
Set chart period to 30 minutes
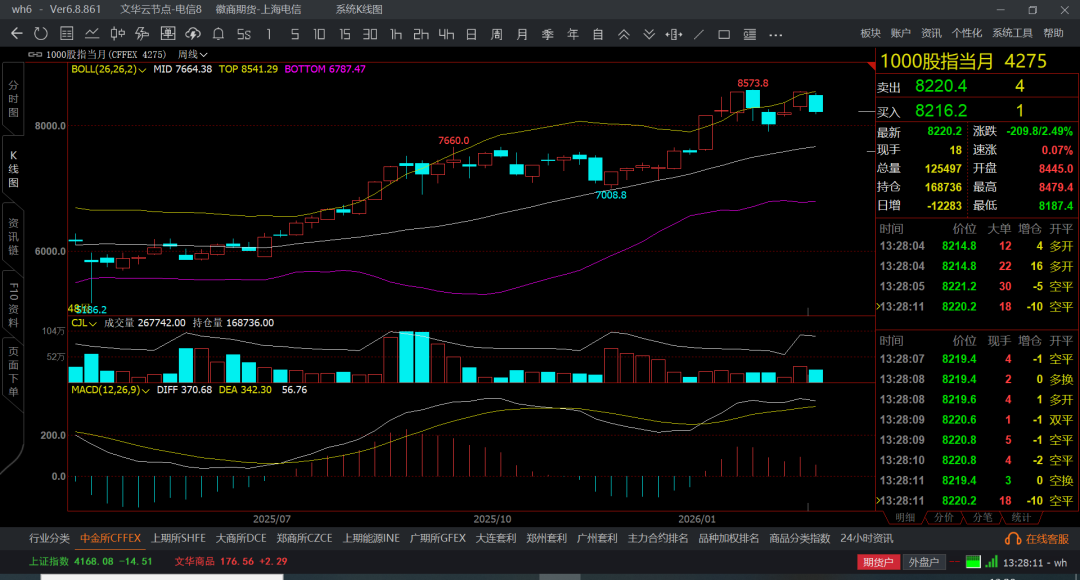(x=370, y=34)
